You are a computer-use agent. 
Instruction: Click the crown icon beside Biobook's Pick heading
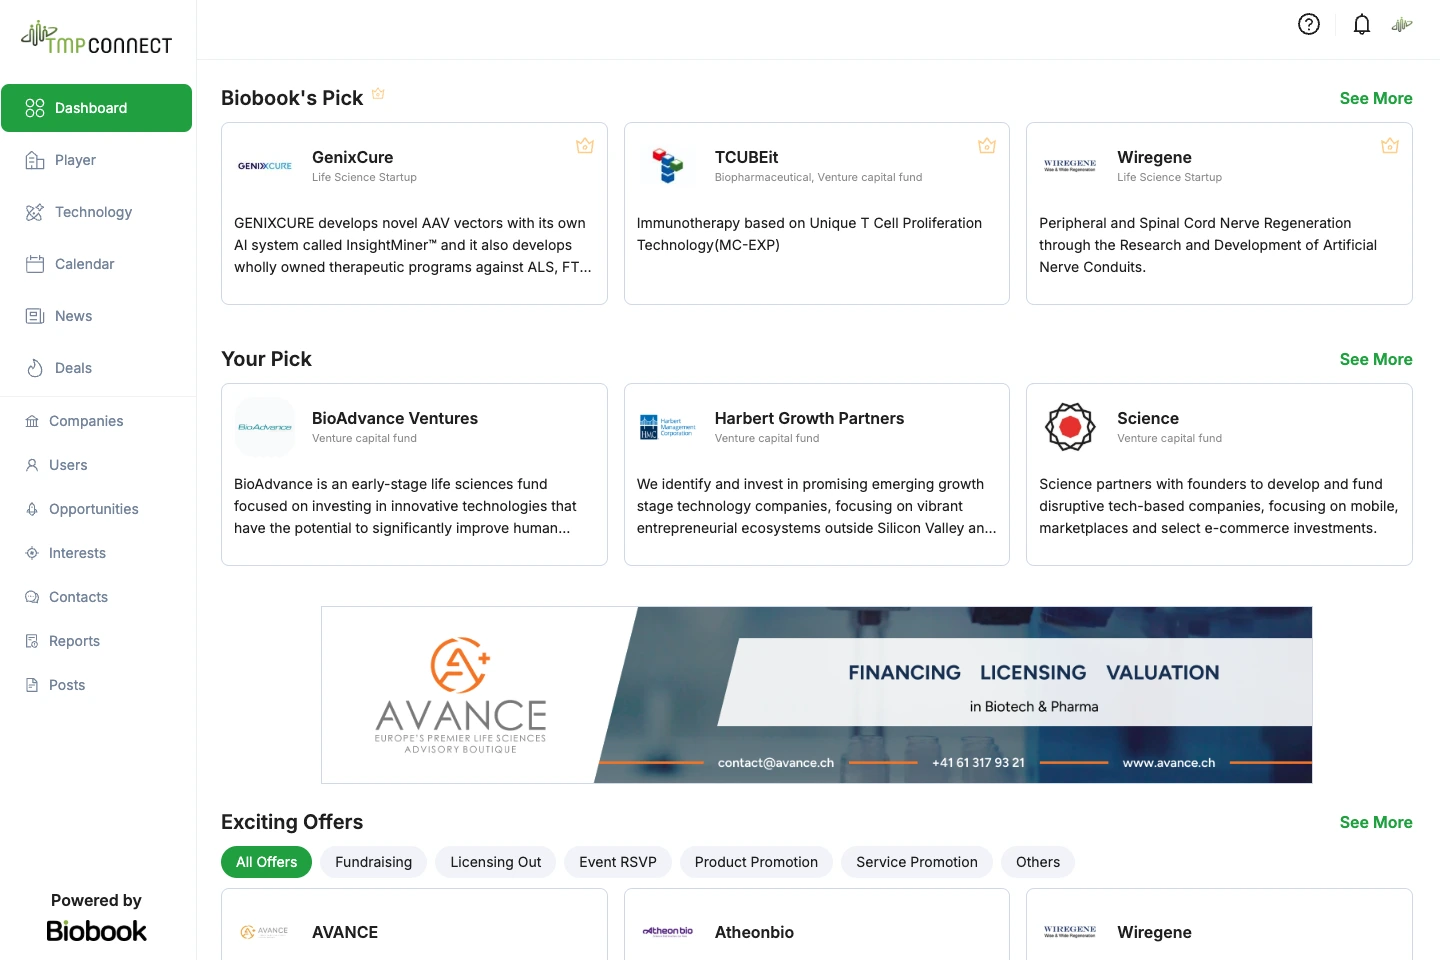click(x=378, y=94)
